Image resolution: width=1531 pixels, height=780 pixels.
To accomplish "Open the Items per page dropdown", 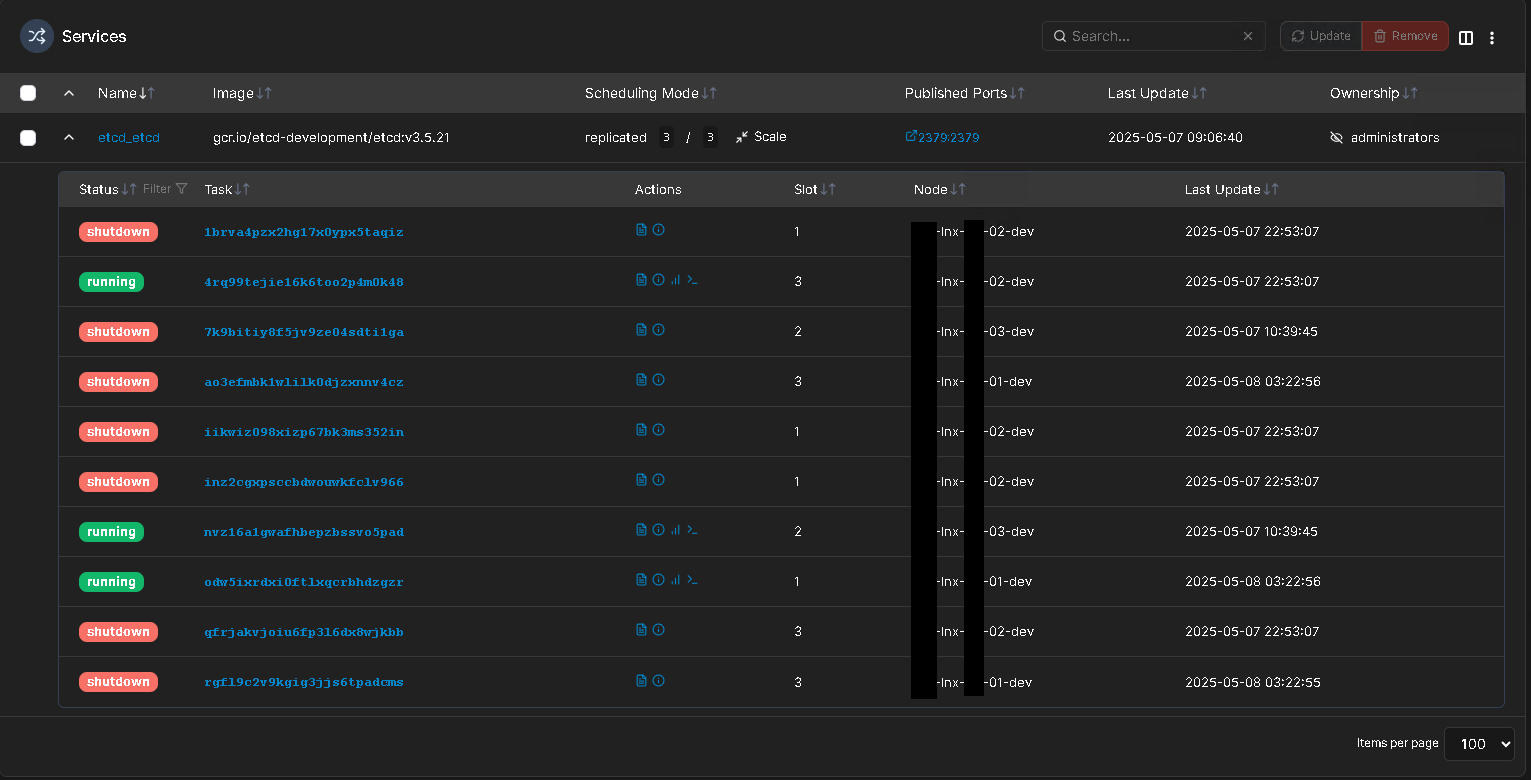I will (1479, 744).
